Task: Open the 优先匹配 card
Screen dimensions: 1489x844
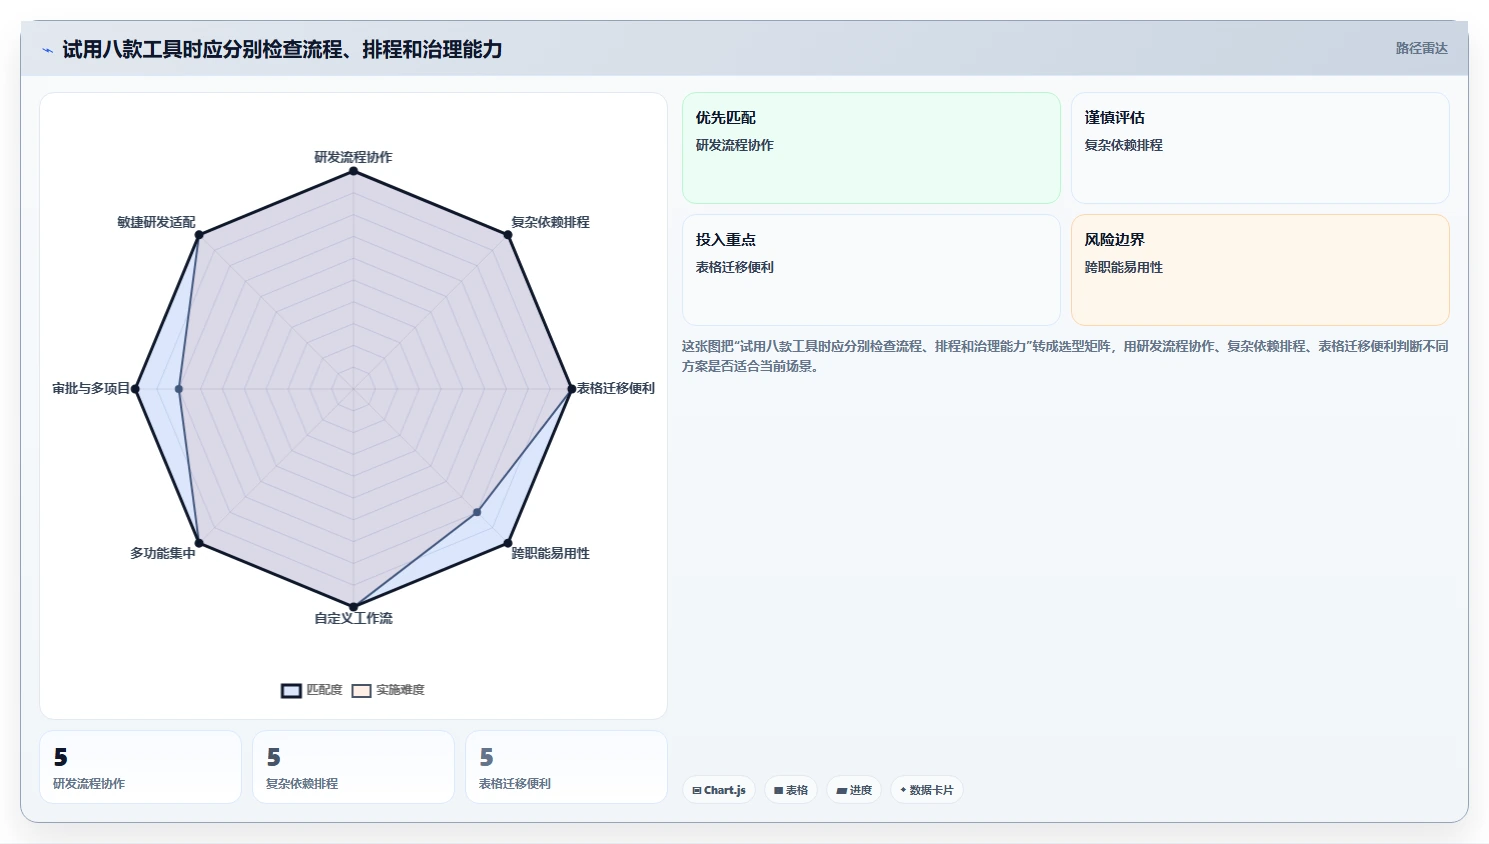Action: pos(871,148)
